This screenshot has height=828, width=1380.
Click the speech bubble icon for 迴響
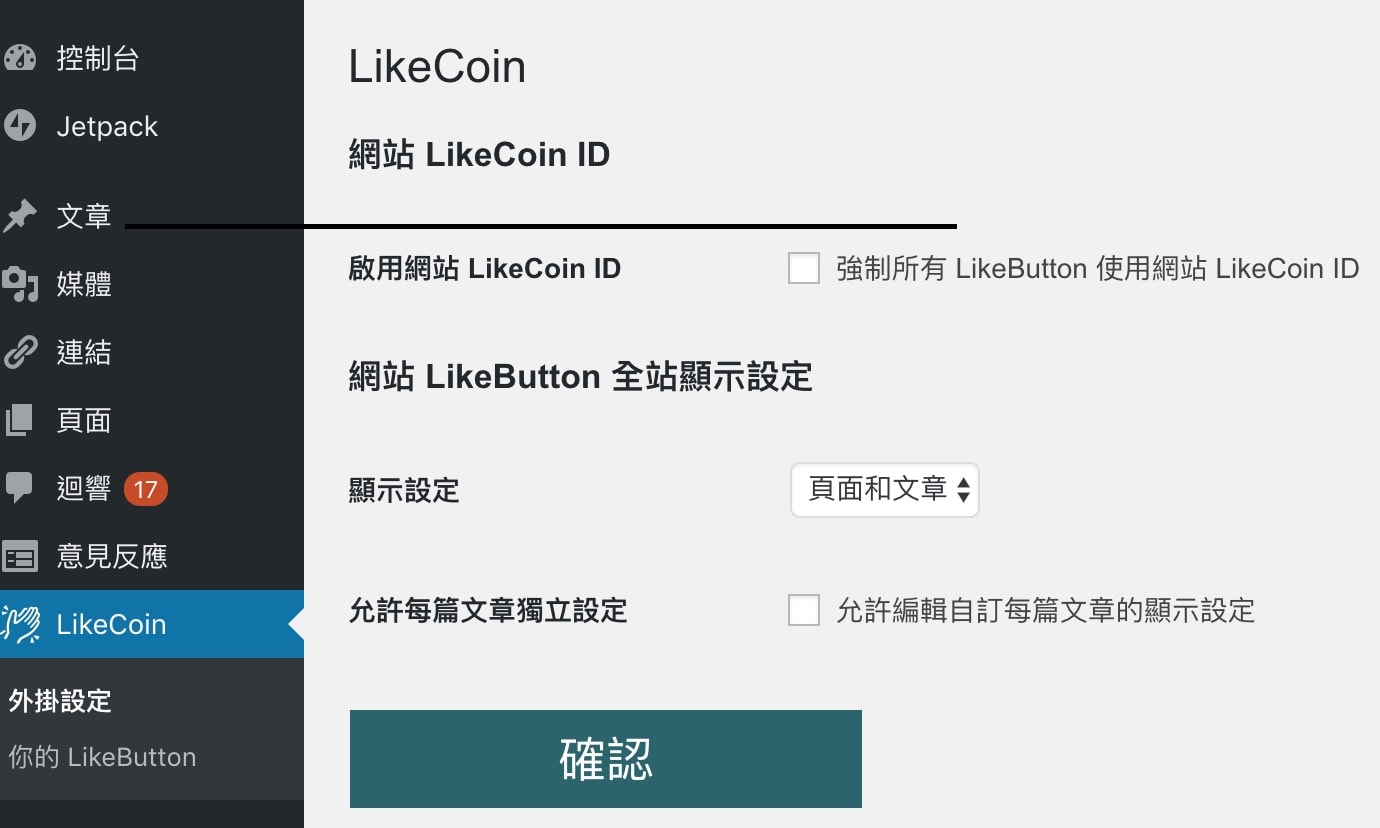(x=20, y=489)
